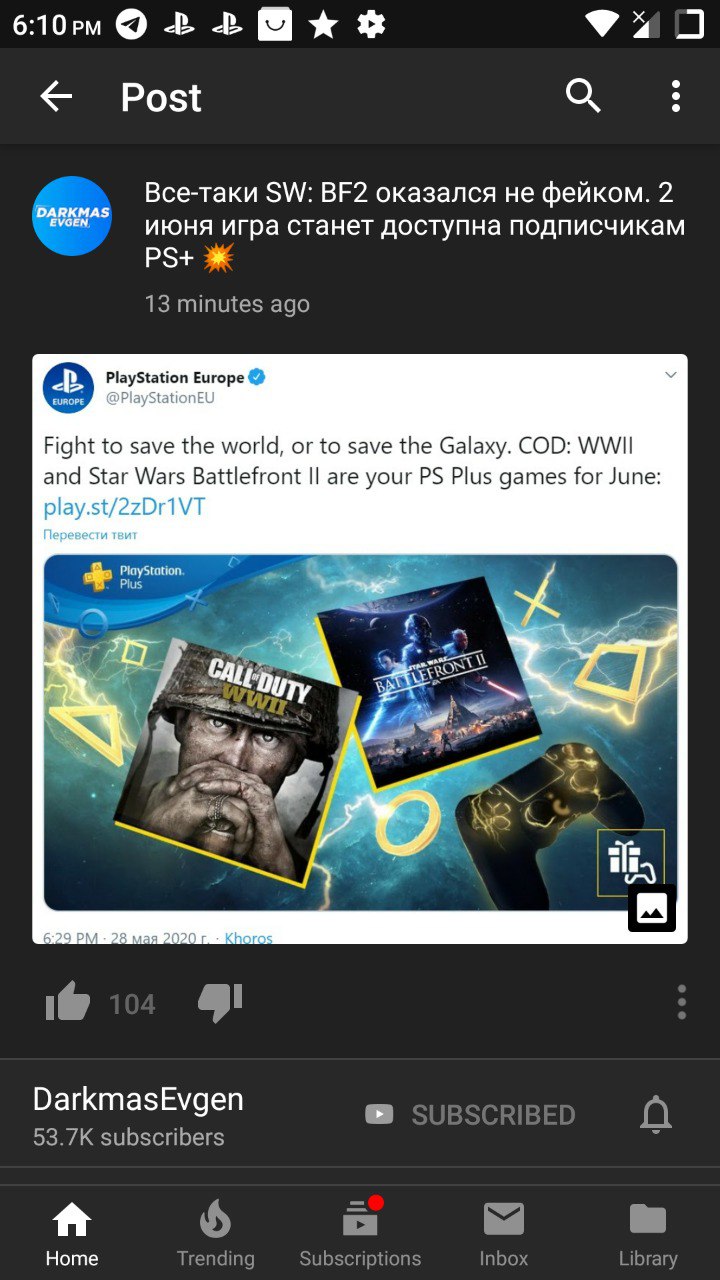Go back using the arrow icon
This screenshot has width=720, height=1280.
point(56,97)
